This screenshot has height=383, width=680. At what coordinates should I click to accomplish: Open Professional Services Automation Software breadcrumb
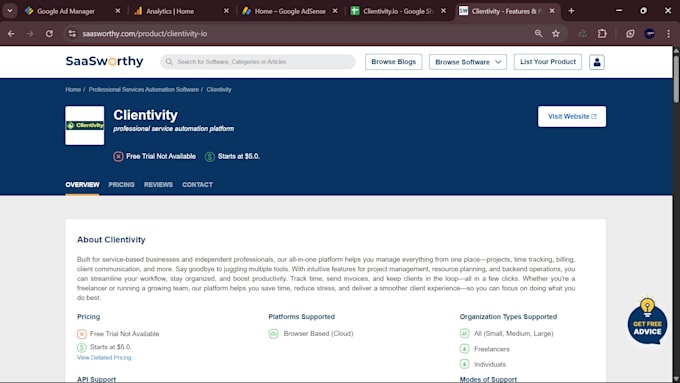[144, 89]
